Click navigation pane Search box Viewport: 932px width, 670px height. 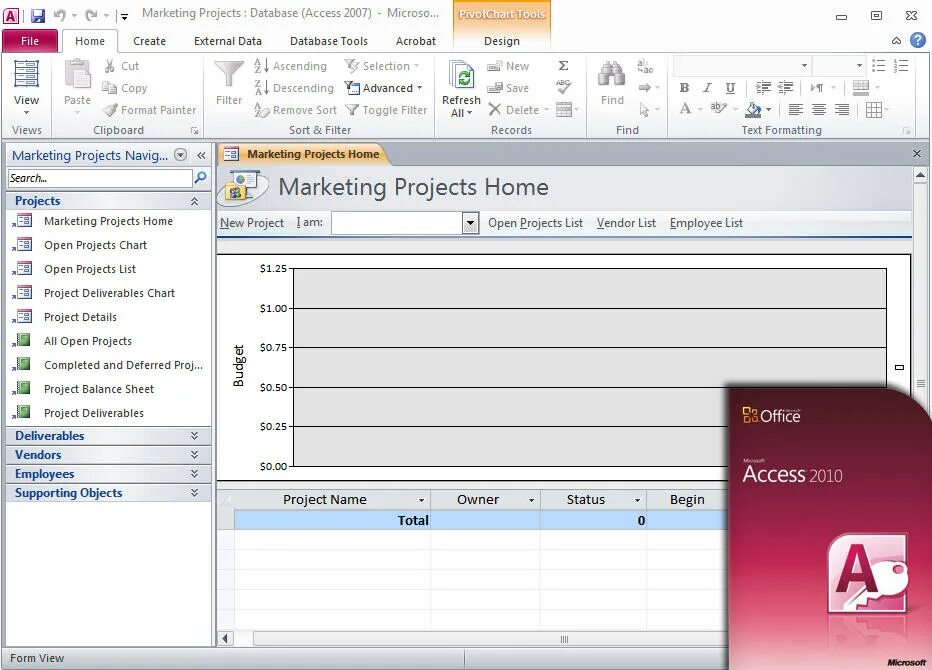pyautogui.click(x=100, y=178)
